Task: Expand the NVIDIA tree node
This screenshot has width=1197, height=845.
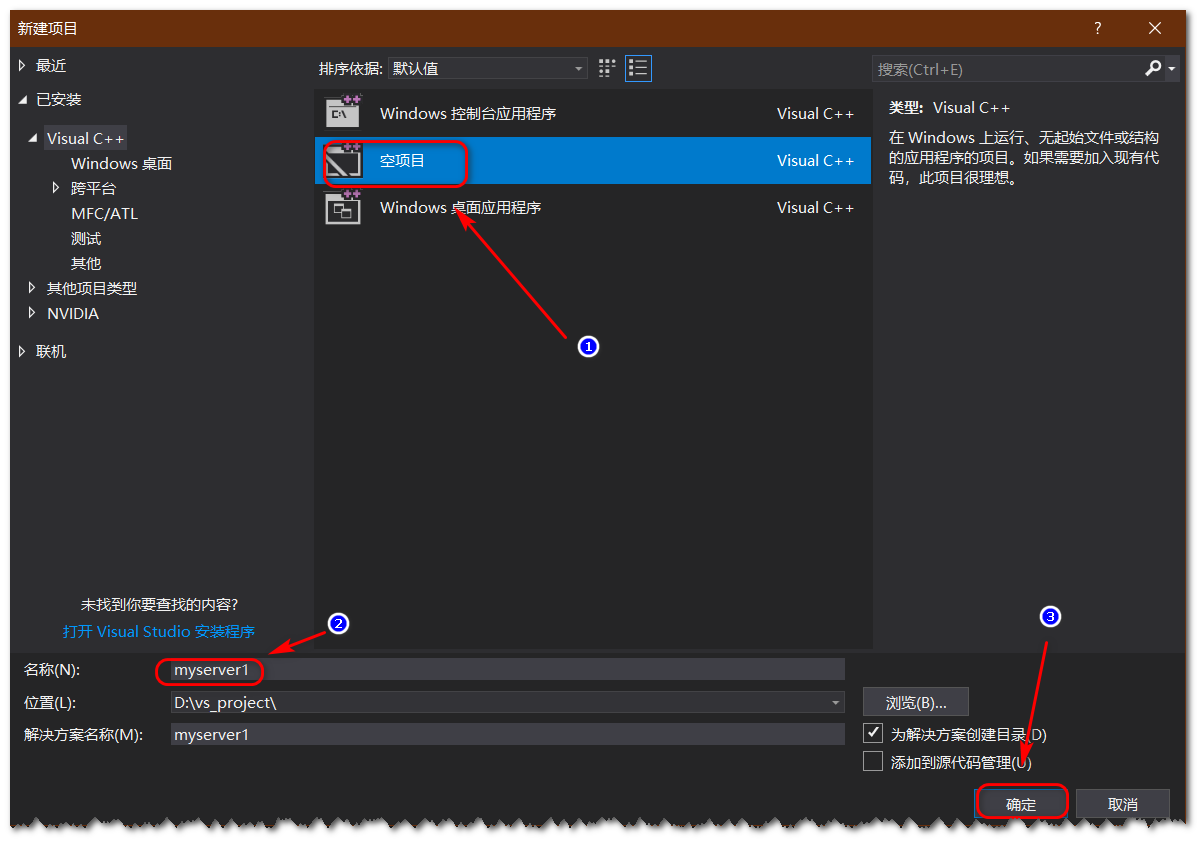Action: click(x=32, y=313)
